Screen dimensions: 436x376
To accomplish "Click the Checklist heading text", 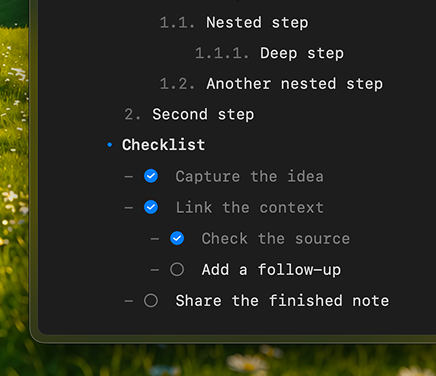I will point(163,145).
